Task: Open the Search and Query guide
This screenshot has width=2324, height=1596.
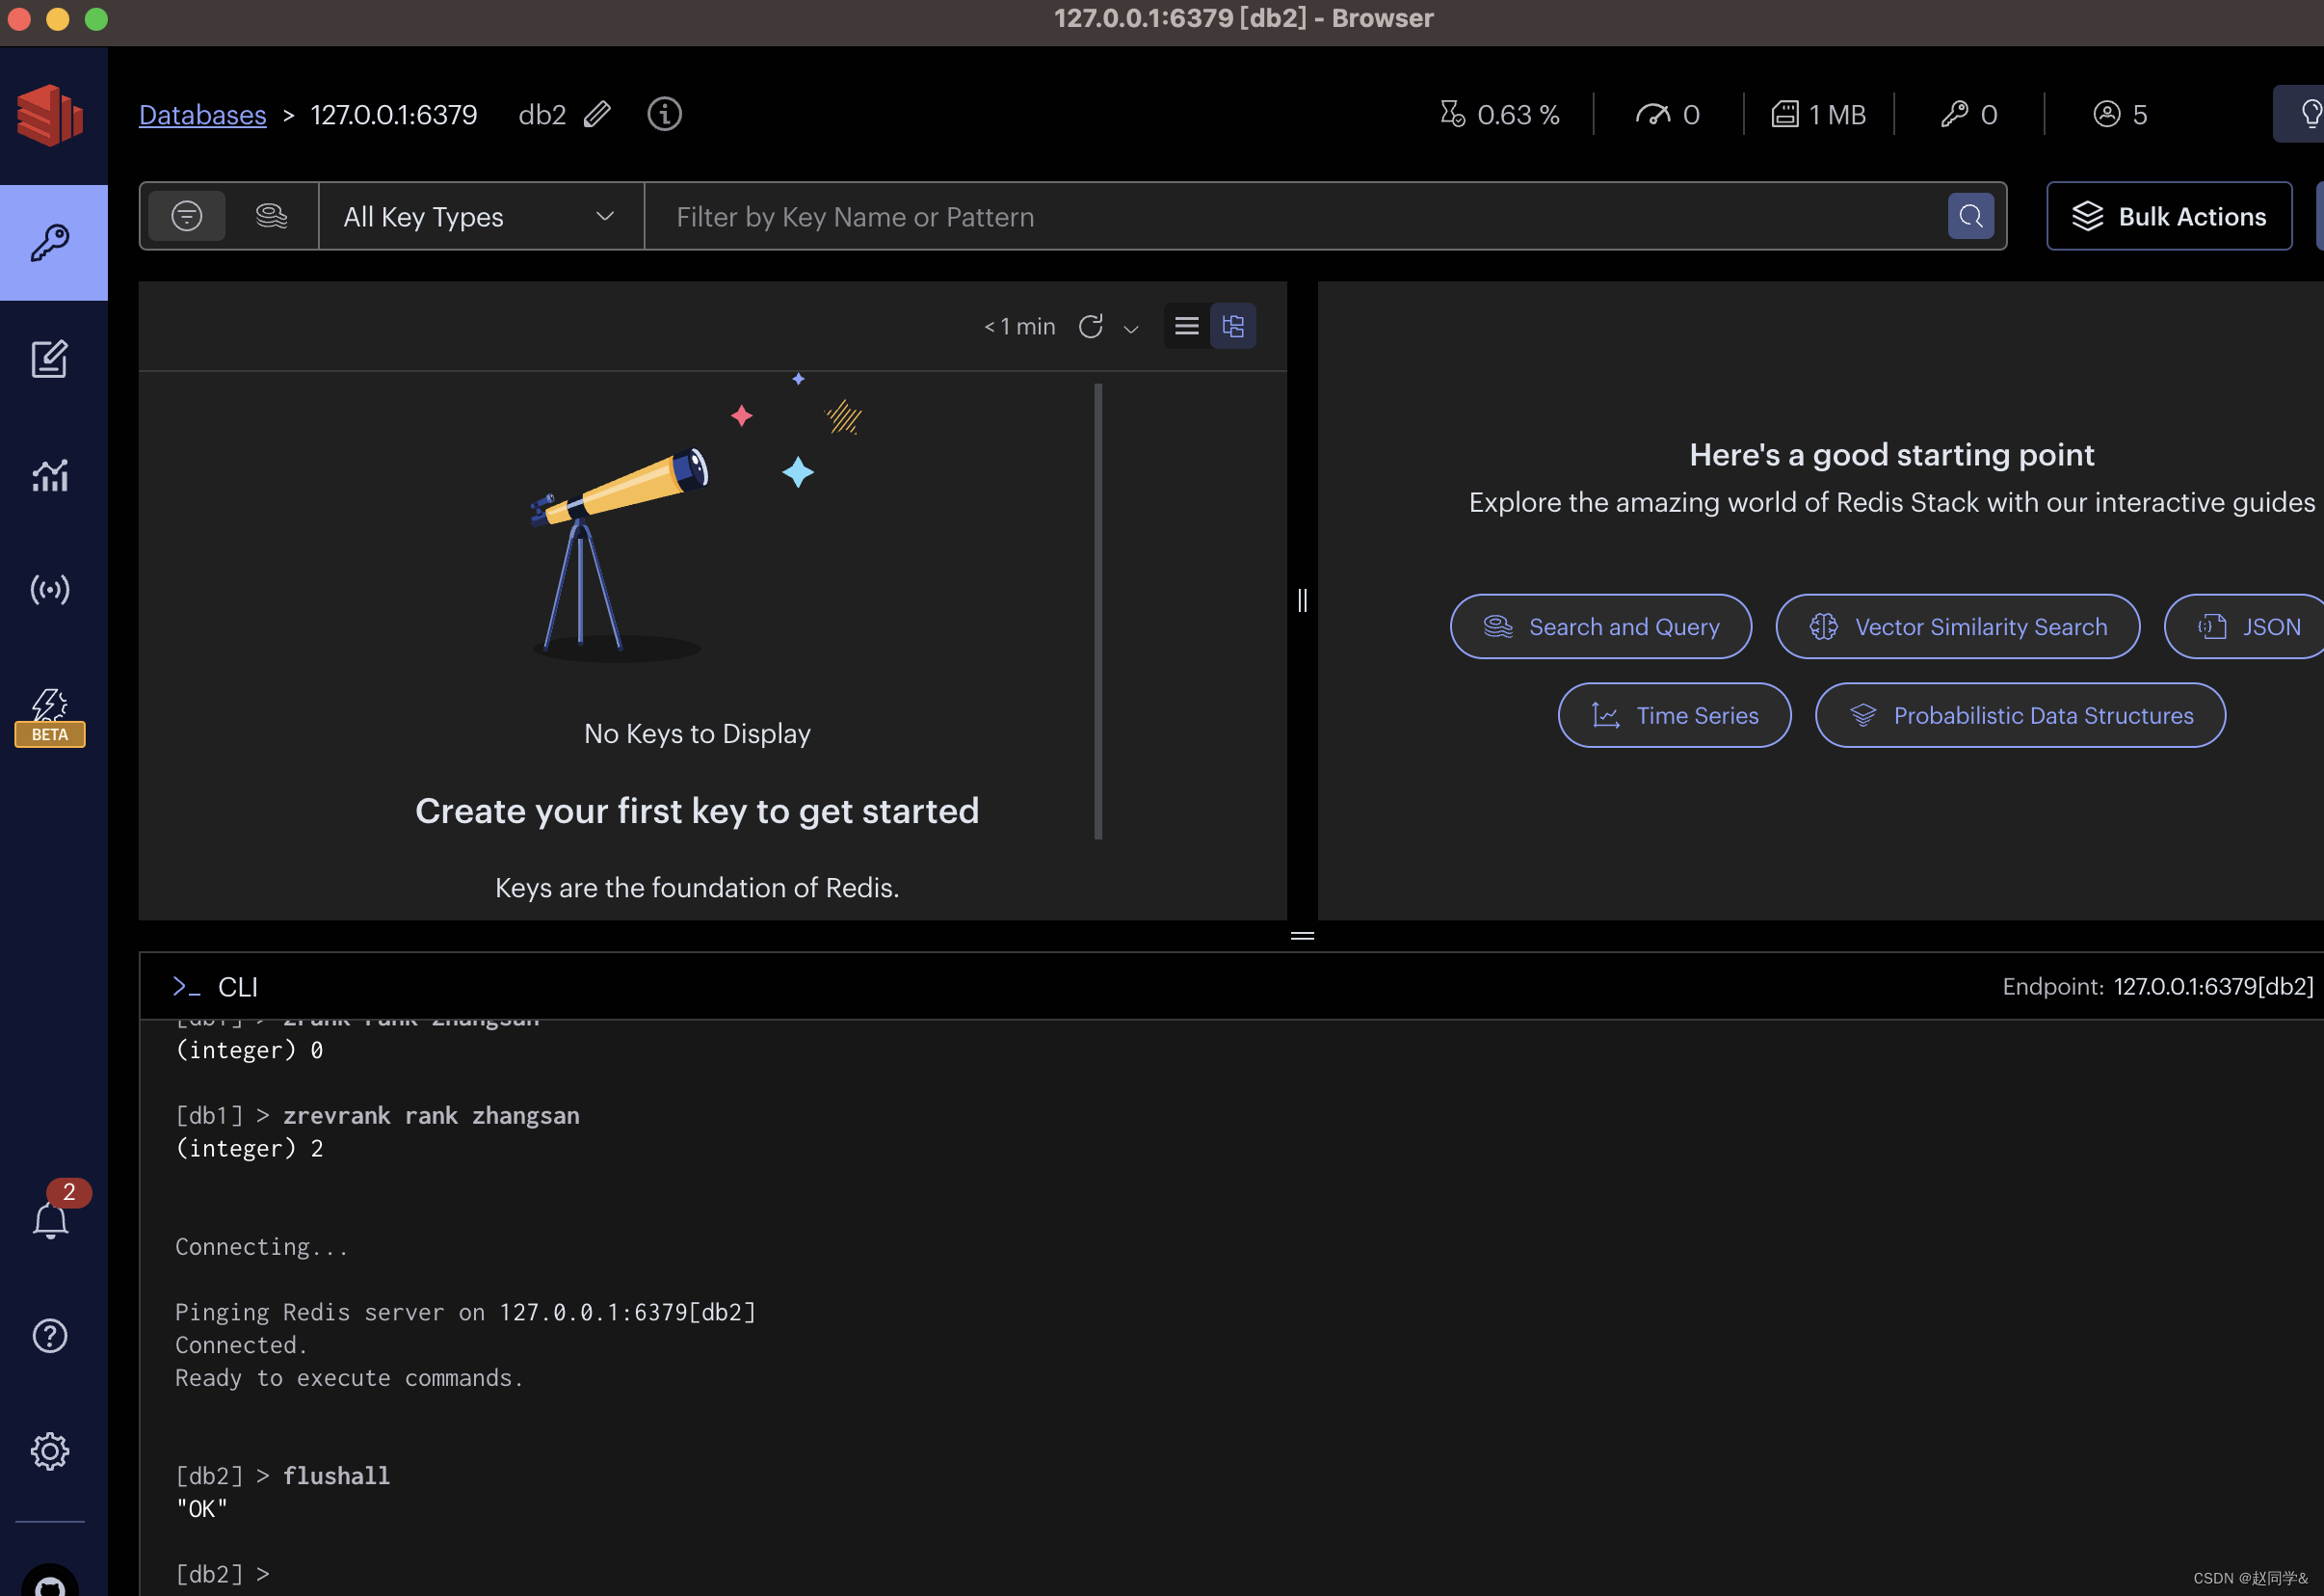Action: [x=1600, y=627]
